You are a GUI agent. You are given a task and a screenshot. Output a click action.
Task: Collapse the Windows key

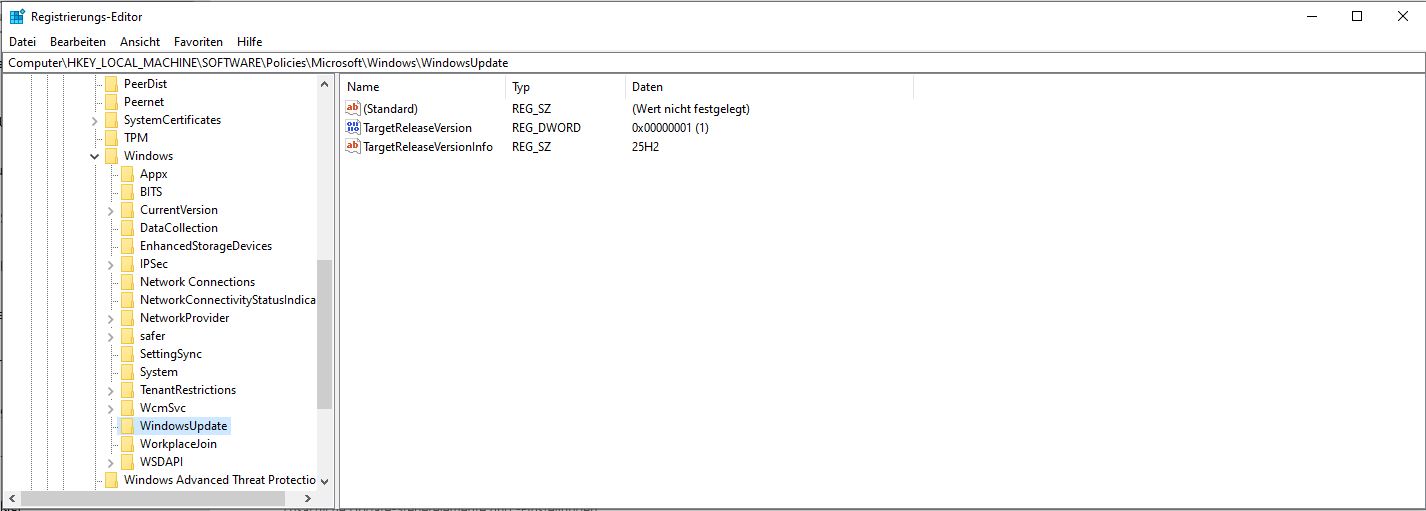click(x=95, y=156)
